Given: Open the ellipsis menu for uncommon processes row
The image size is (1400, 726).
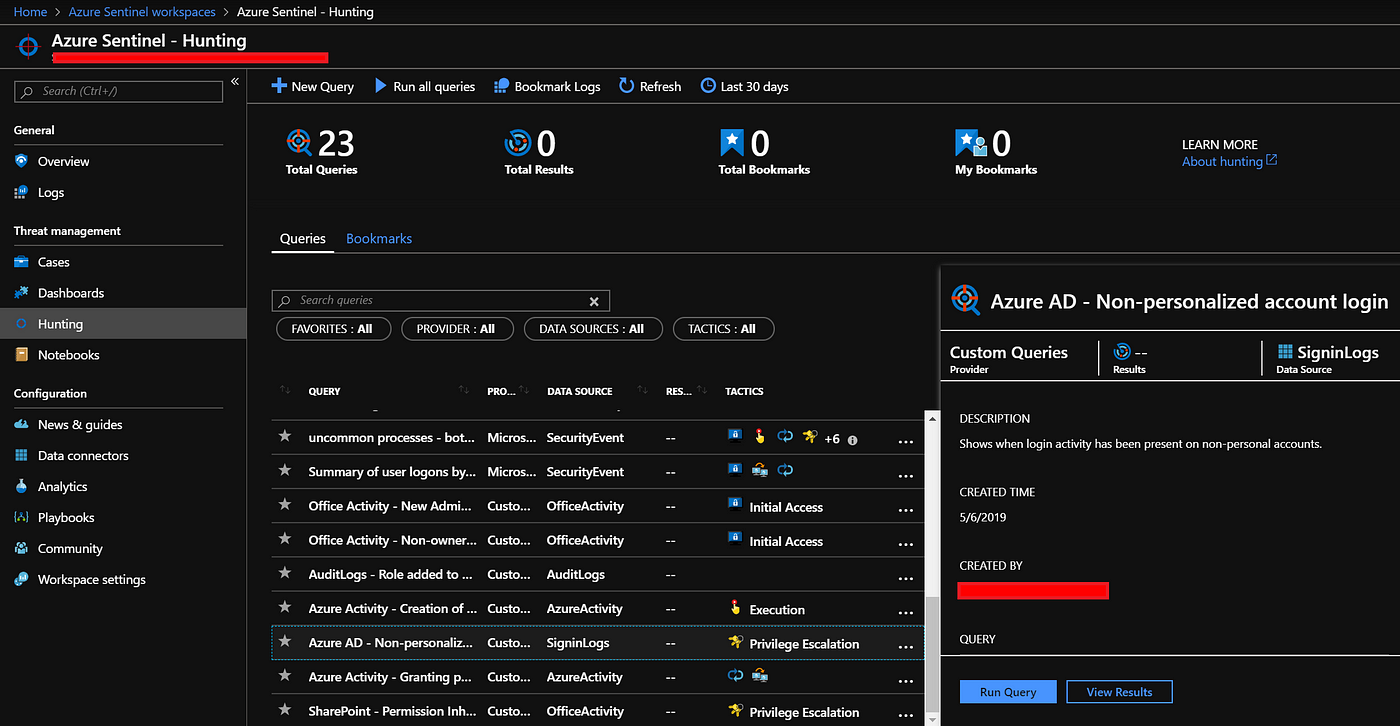Looking at the screenshot, I should click(x=906, y=441).
